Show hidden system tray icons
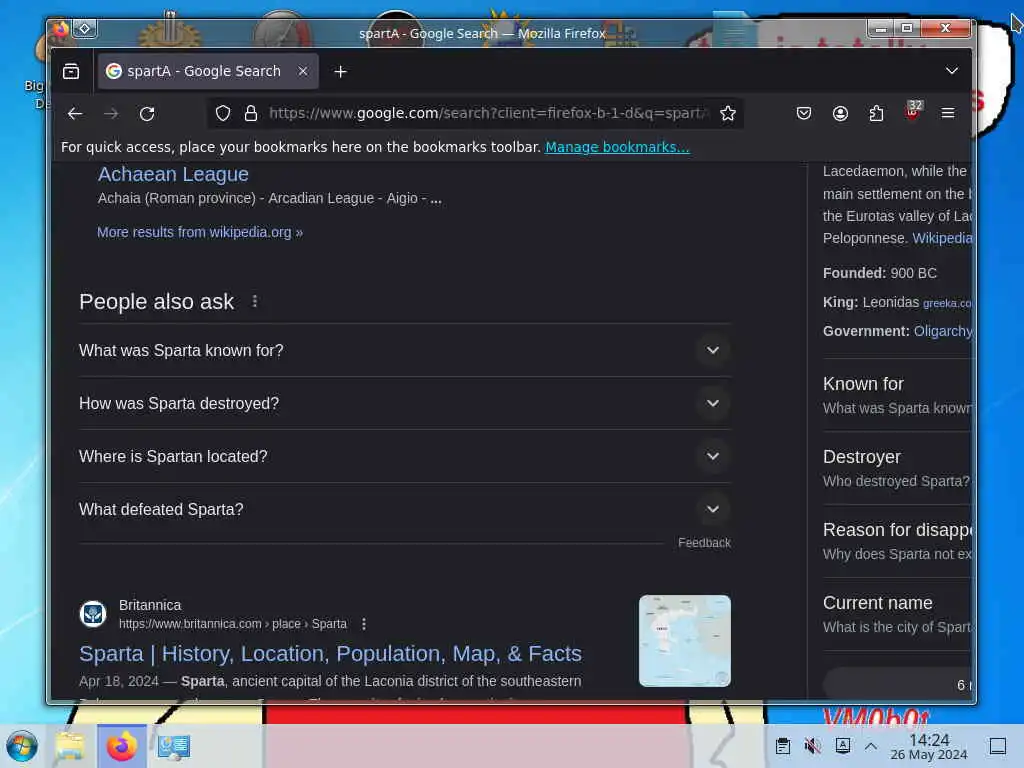The image size is (1024, 768). [x=871, y=746]
